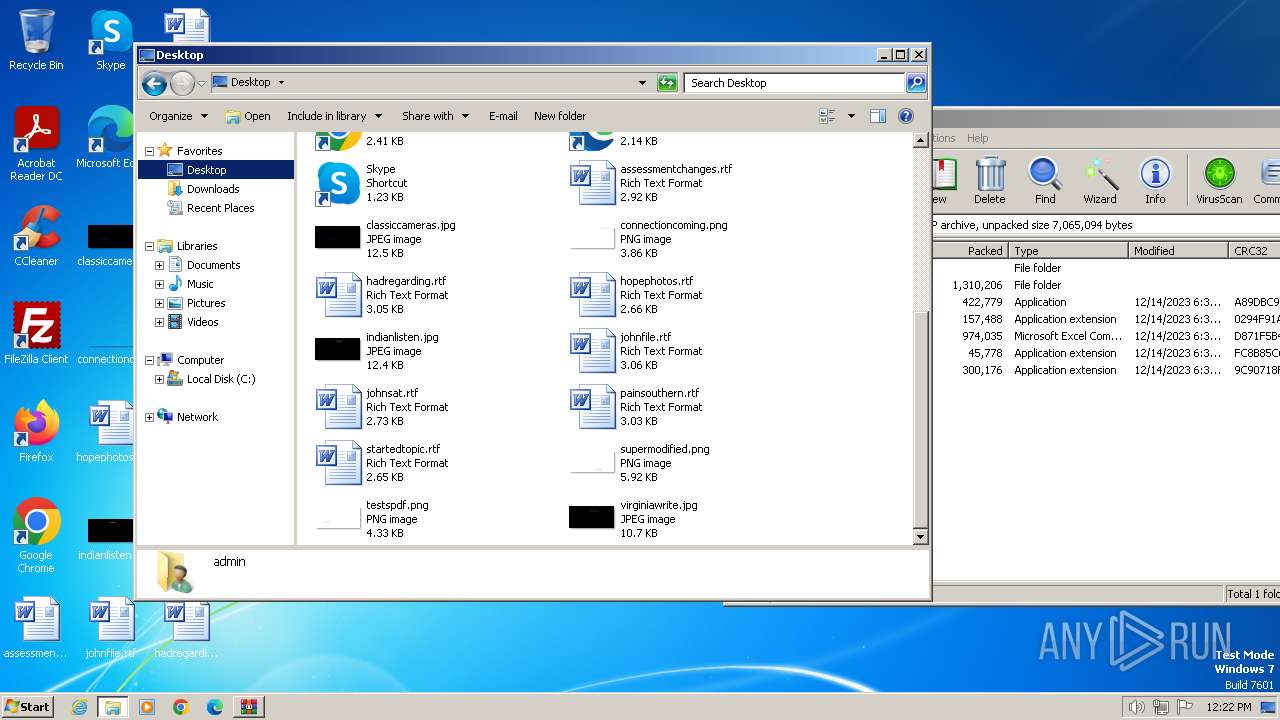Open the address bar history dropdown
The height and width of the screenshot is (720, 1280).
(x=642, y=83)
